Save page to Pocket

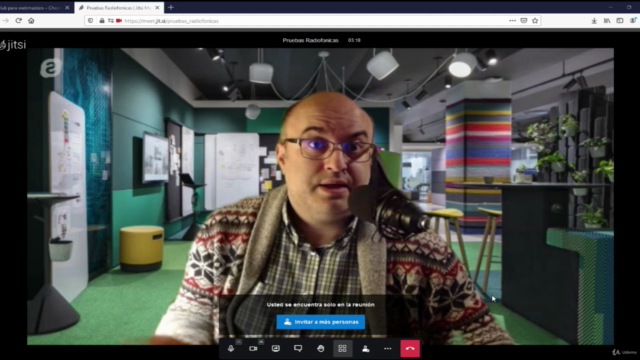(524, 21)
